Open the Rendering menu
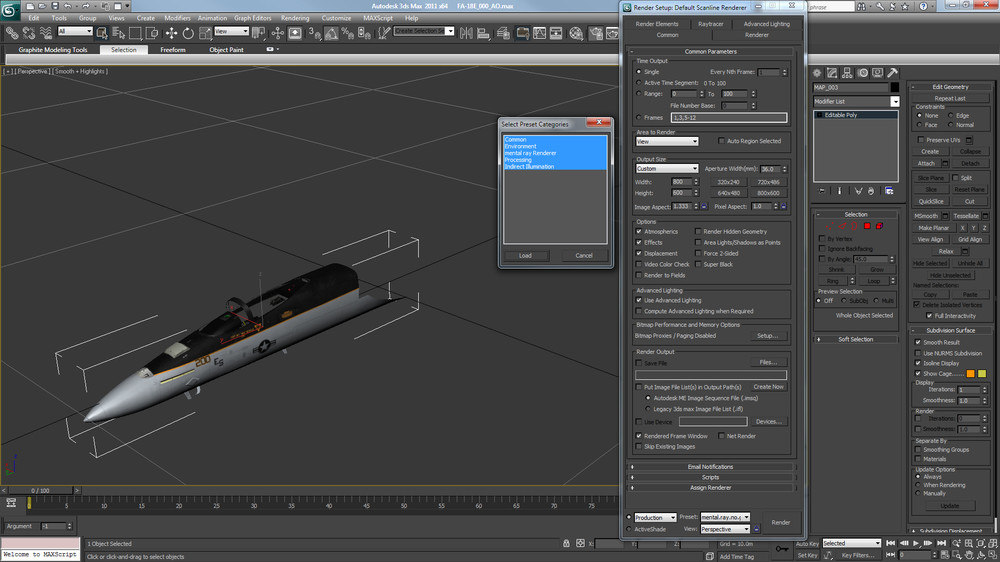This screenshot has height=562, width=1000. pos(295,18)
